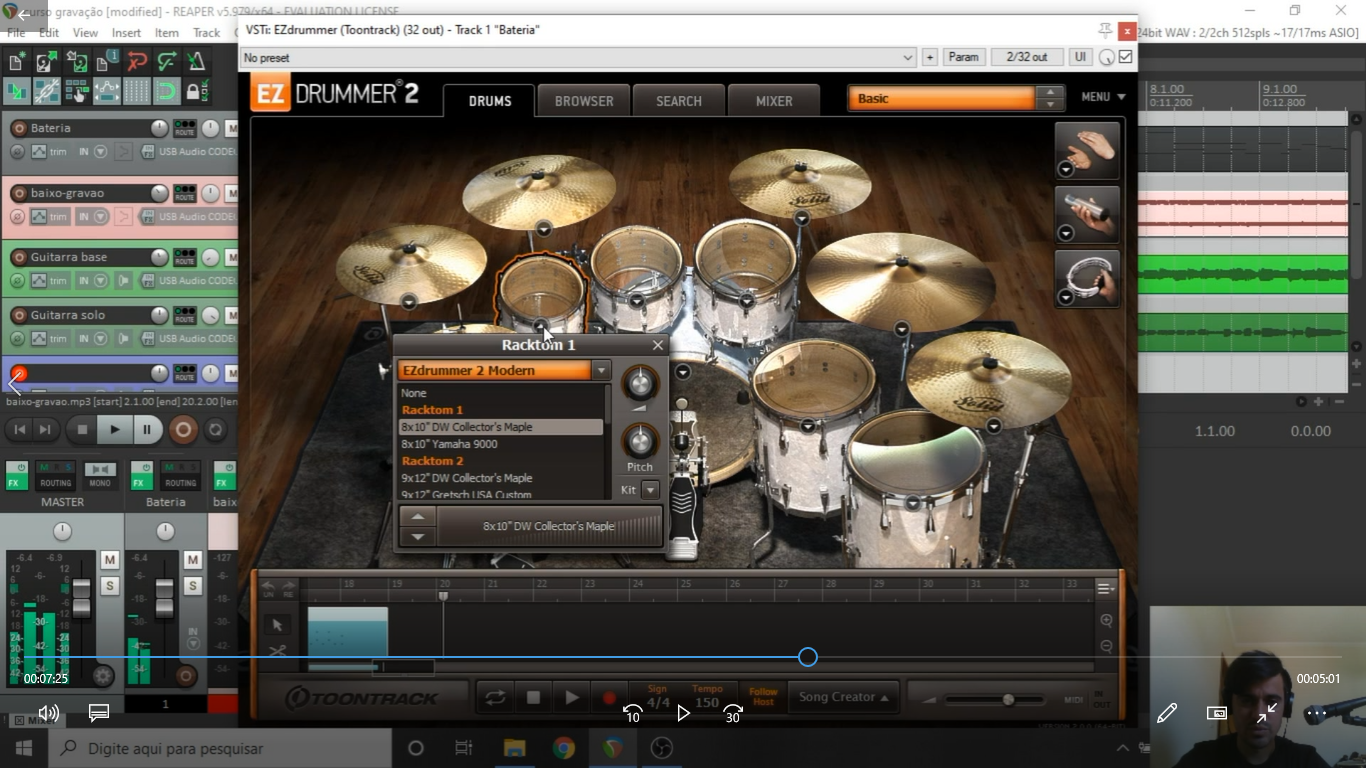Screen dimensions: 1366x768
Task: Toggle item grouping chain icon in REAPER toolbar
Action: point(46,91)
